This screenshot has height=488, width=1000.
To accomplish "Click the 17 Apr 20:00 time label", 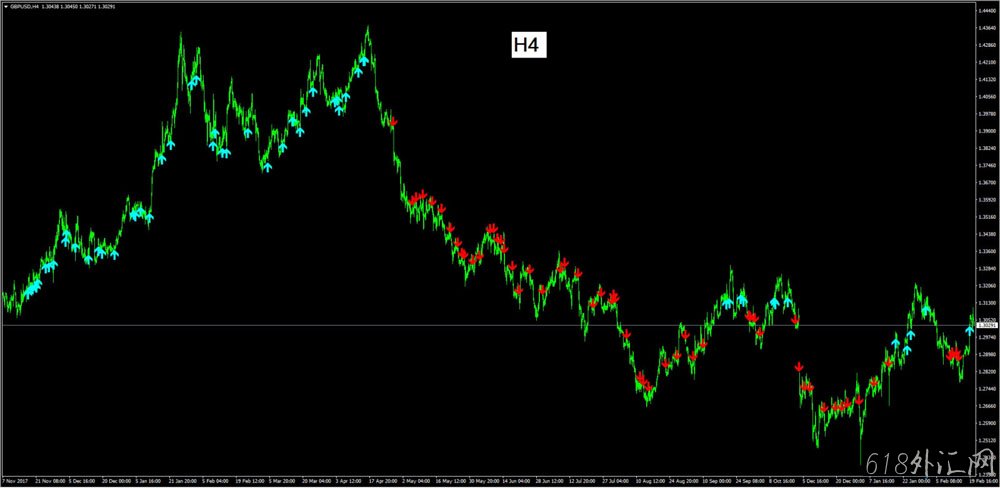I will click(x=383, y=481).
